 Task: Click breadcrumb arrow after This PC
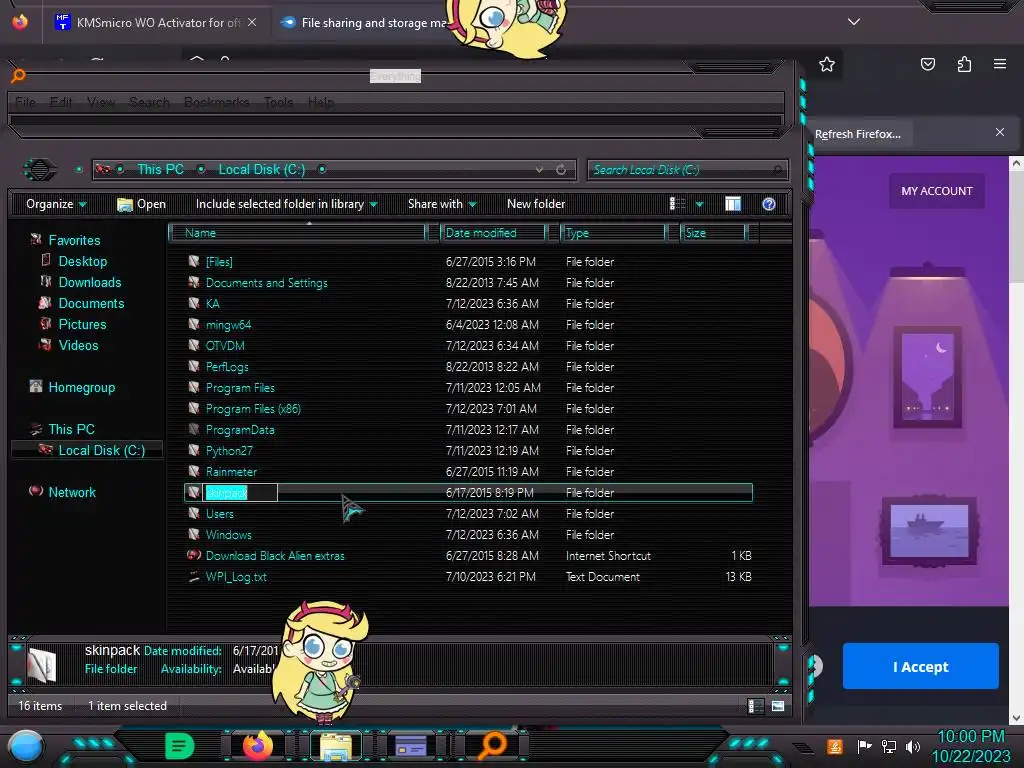click(x=201, y=169)
